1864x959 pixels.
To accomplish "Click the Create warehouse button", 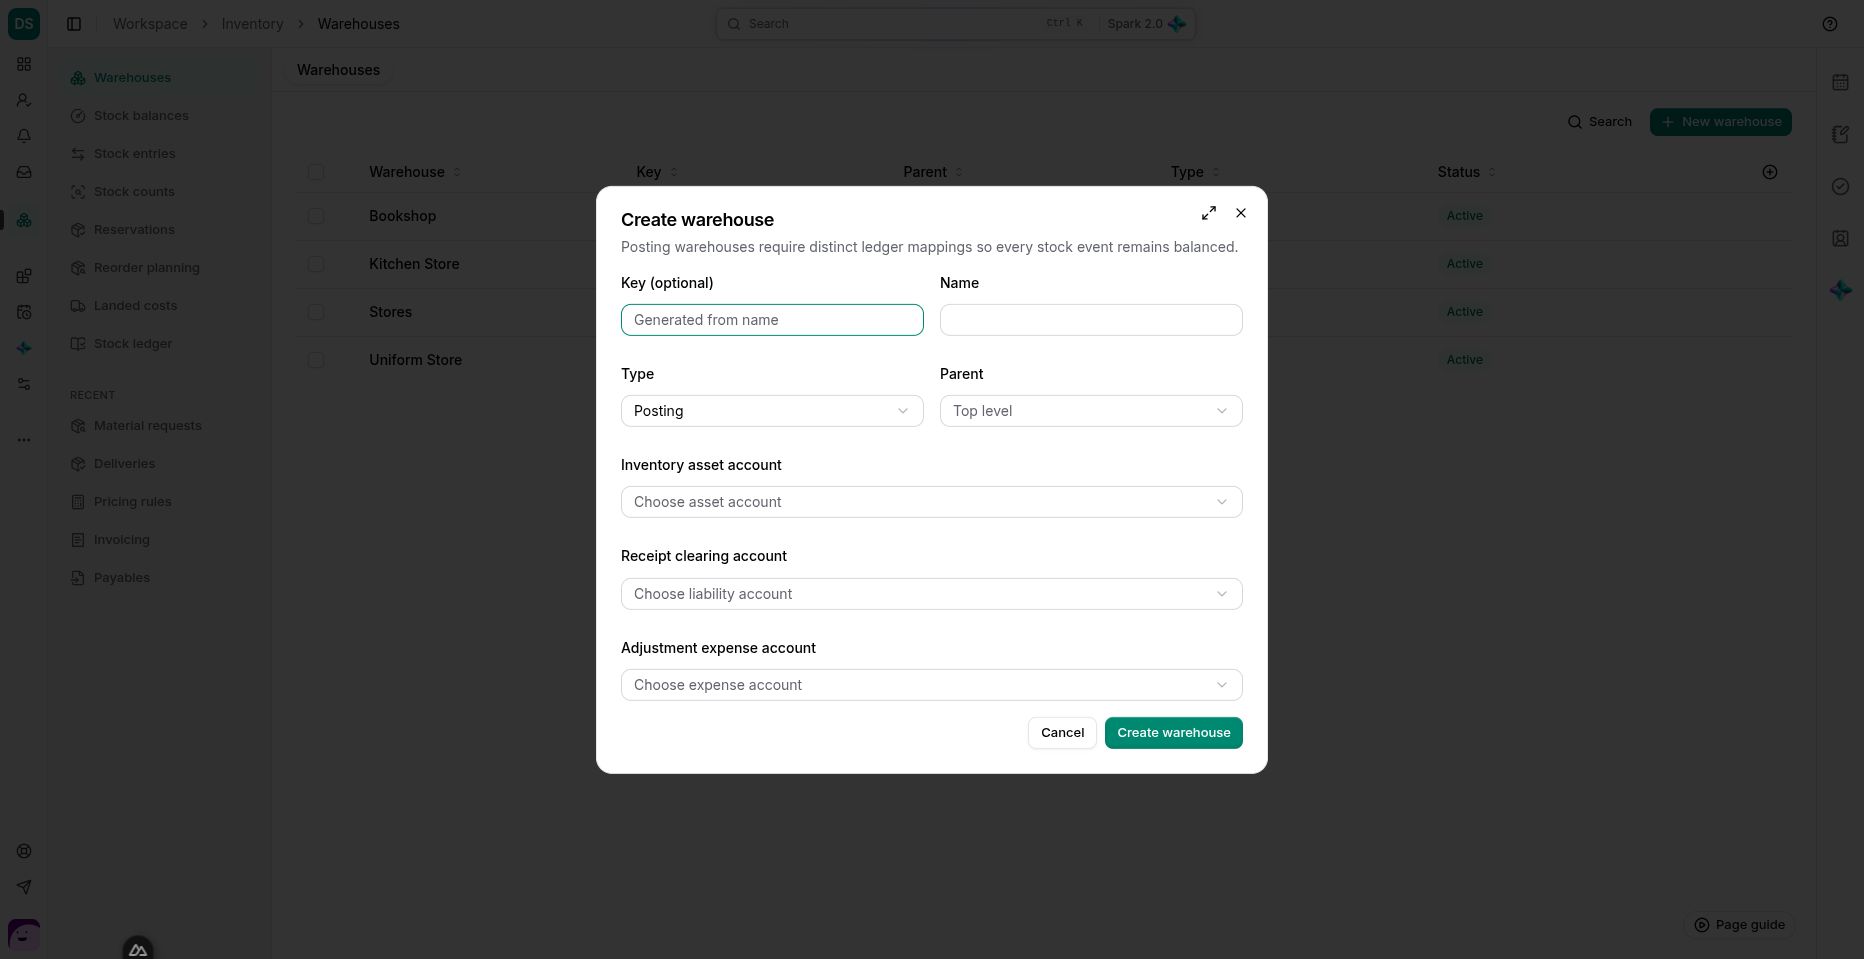I will (1174, 733).
